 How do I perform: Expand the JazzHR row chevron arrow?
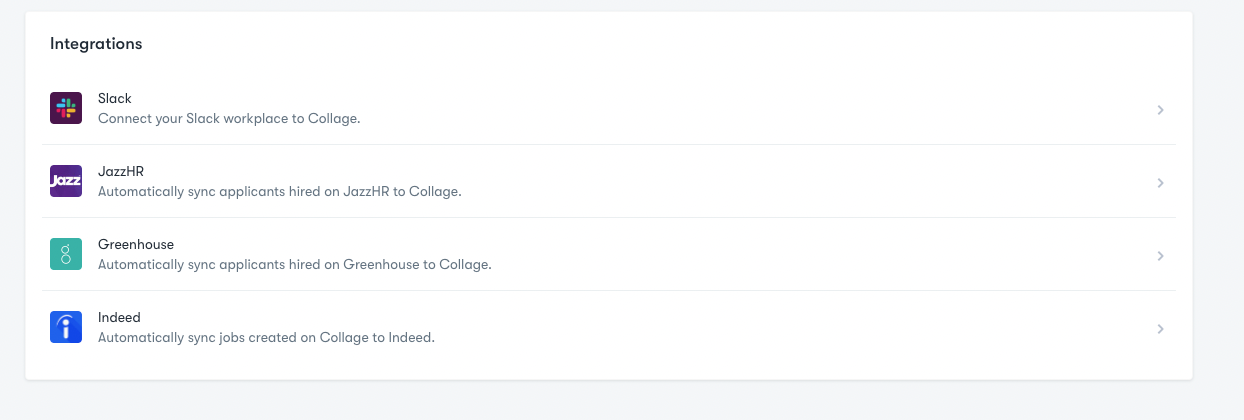pos(1160,183)
